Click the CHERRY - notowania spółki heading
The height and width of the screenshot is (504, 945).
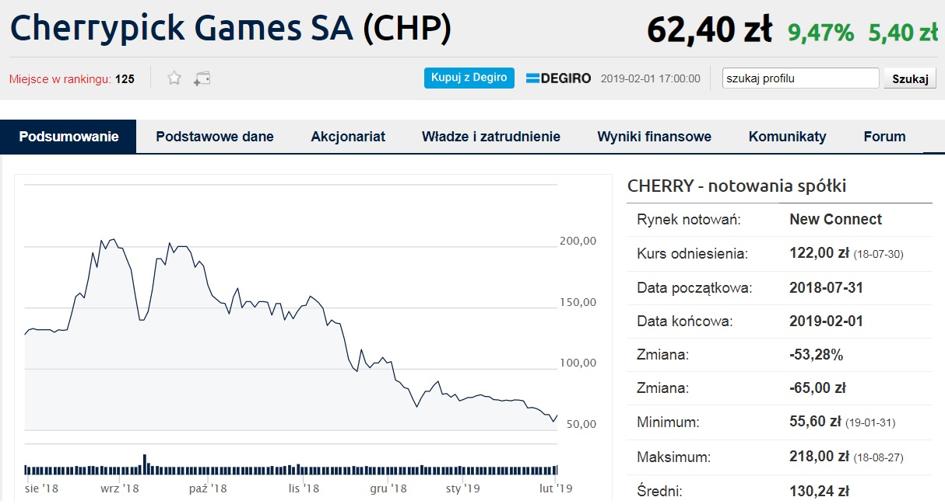click(737, 185)
